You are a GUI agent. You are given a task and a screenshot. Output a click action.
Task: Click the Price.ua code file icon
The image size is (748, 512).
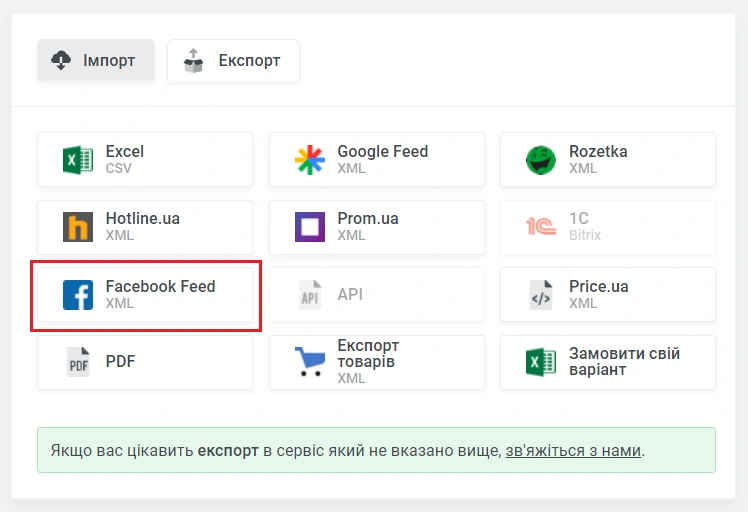pyautogui.click(x=541, y=295)
